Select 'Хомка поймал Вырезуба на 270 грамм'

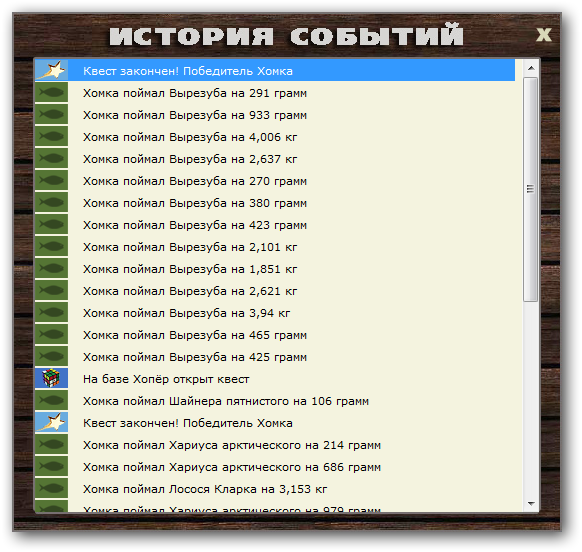pyautogui.click(x=275, y=180)
